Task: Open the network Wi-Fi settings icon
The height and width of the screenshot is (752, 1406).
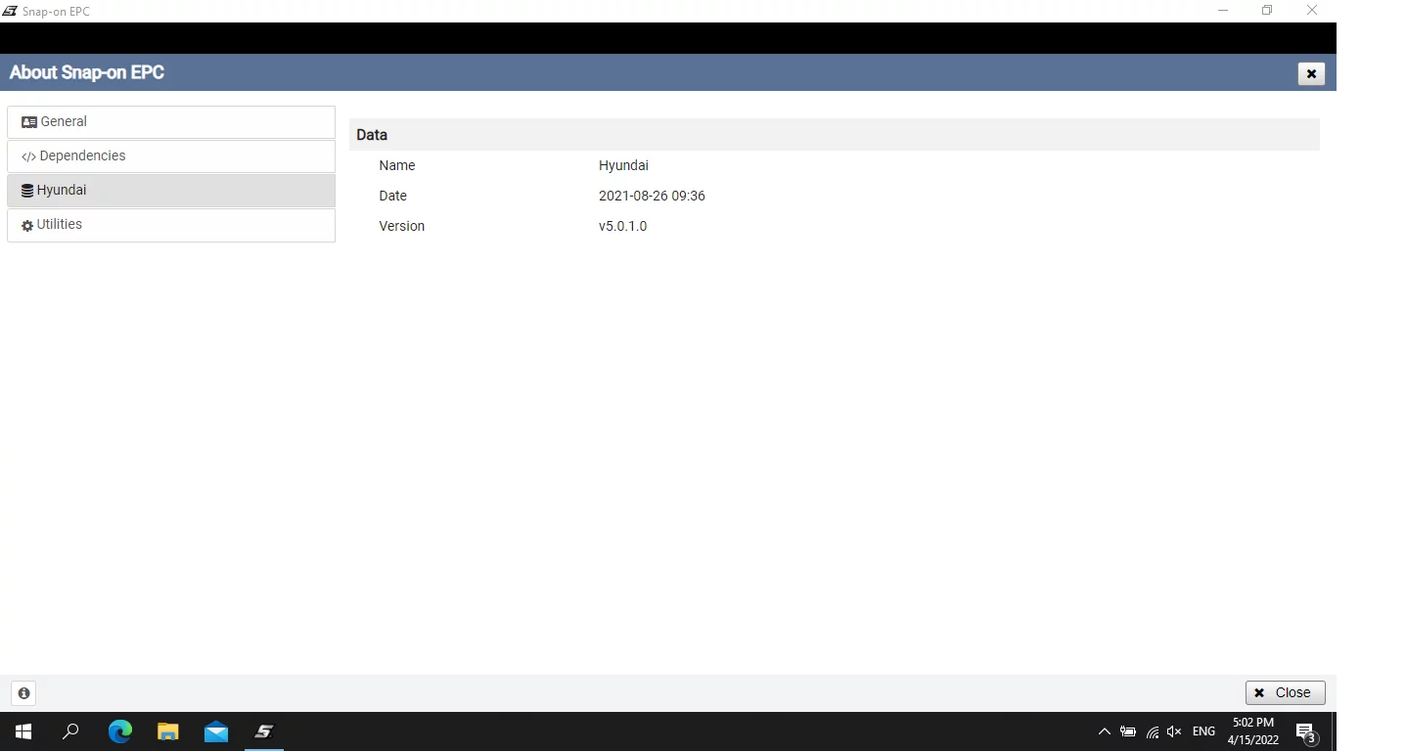Action: [x=1152, y=732]
